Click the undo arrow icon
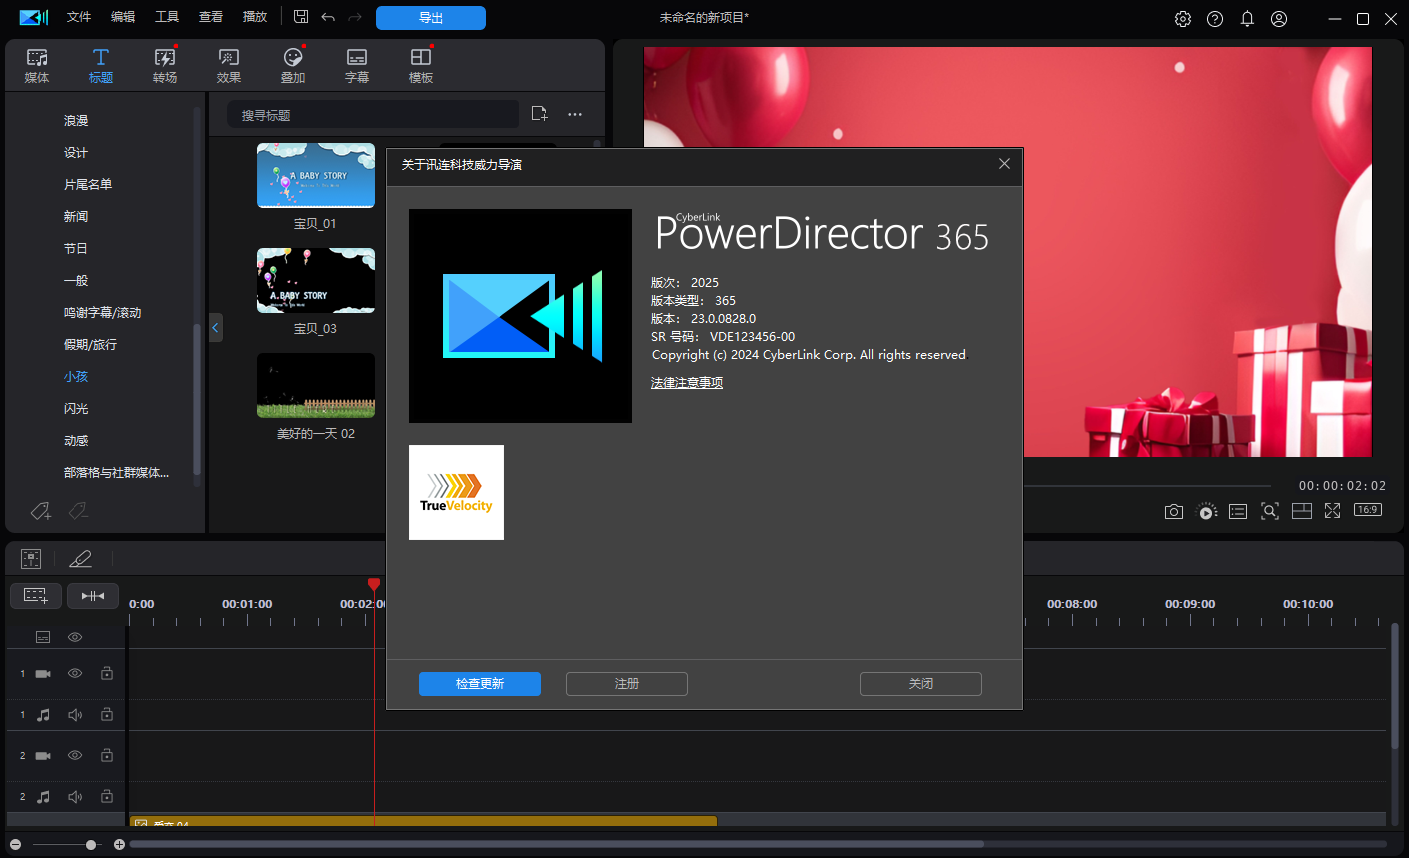 (x=328, y=17)
